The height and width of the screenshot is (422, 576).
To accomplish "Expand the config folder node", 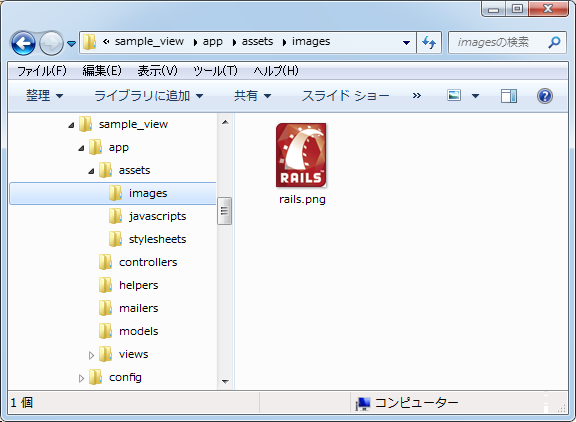I will (x=81, y=378).
